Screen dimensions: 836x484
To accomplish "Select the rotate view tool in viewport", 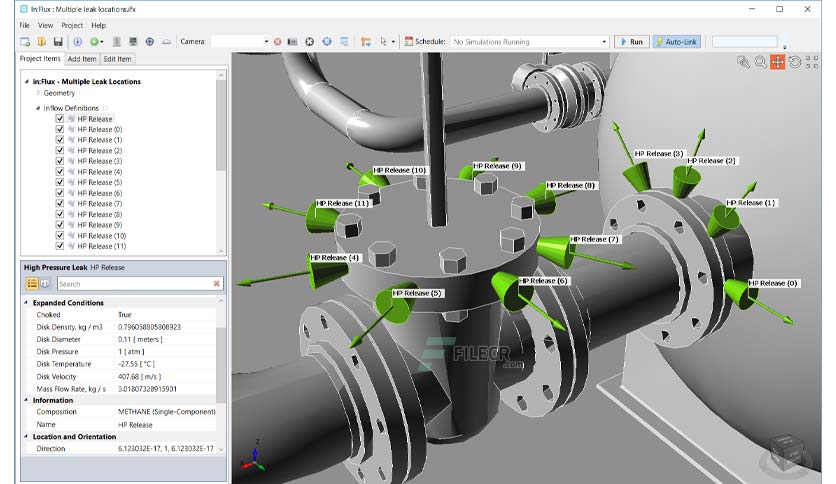I will pyautogui.click(x=795, y=62).
